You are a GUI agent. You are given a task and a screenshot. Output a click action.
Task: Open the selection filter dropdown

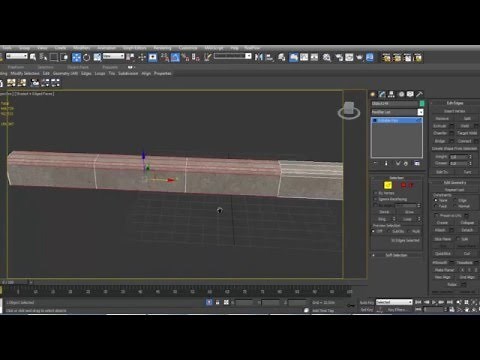pos(16,56)
